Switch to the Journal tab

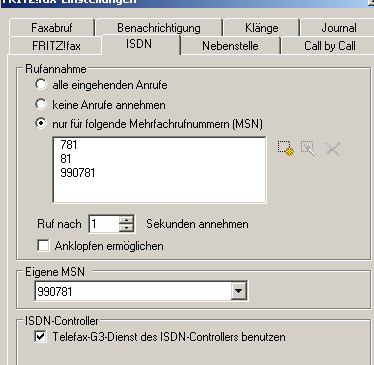(339, 28)
